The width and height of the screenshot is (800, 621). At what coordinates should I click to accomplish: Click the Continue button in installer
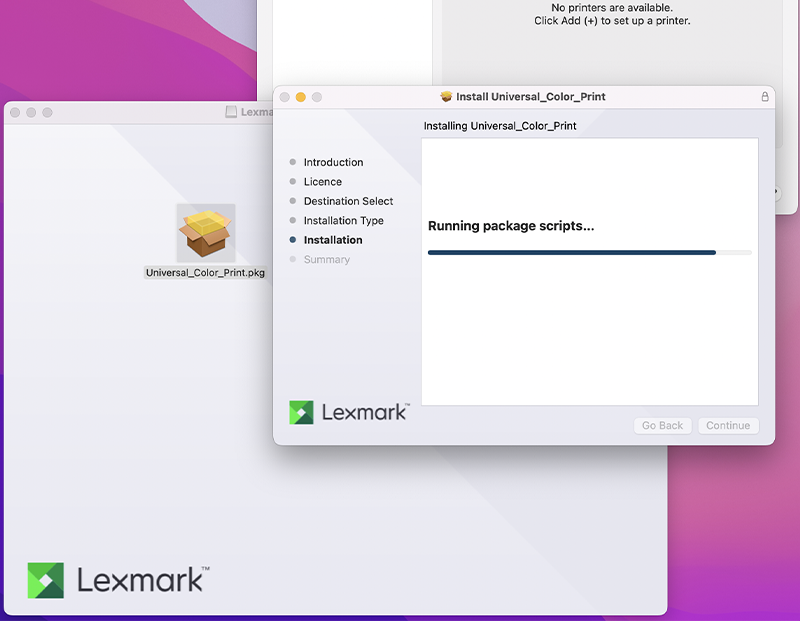coord(728,426)
